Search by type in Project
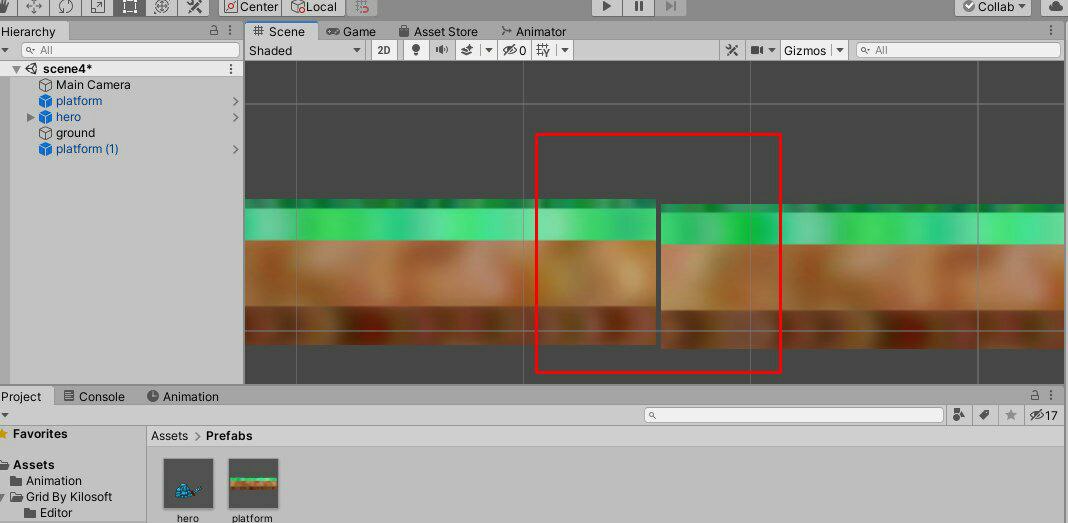1068x523 pixels. tap(959, 415)
